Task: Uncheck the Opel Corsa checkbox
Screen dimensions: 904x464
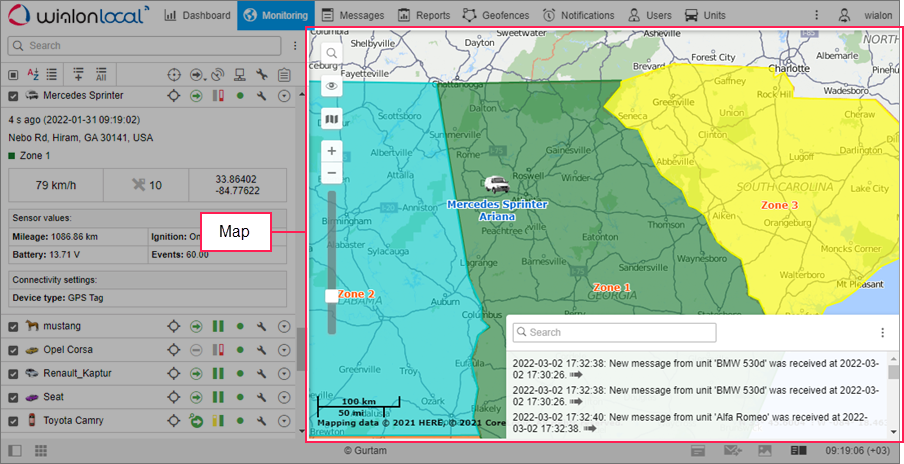Action: coord(13,350)
